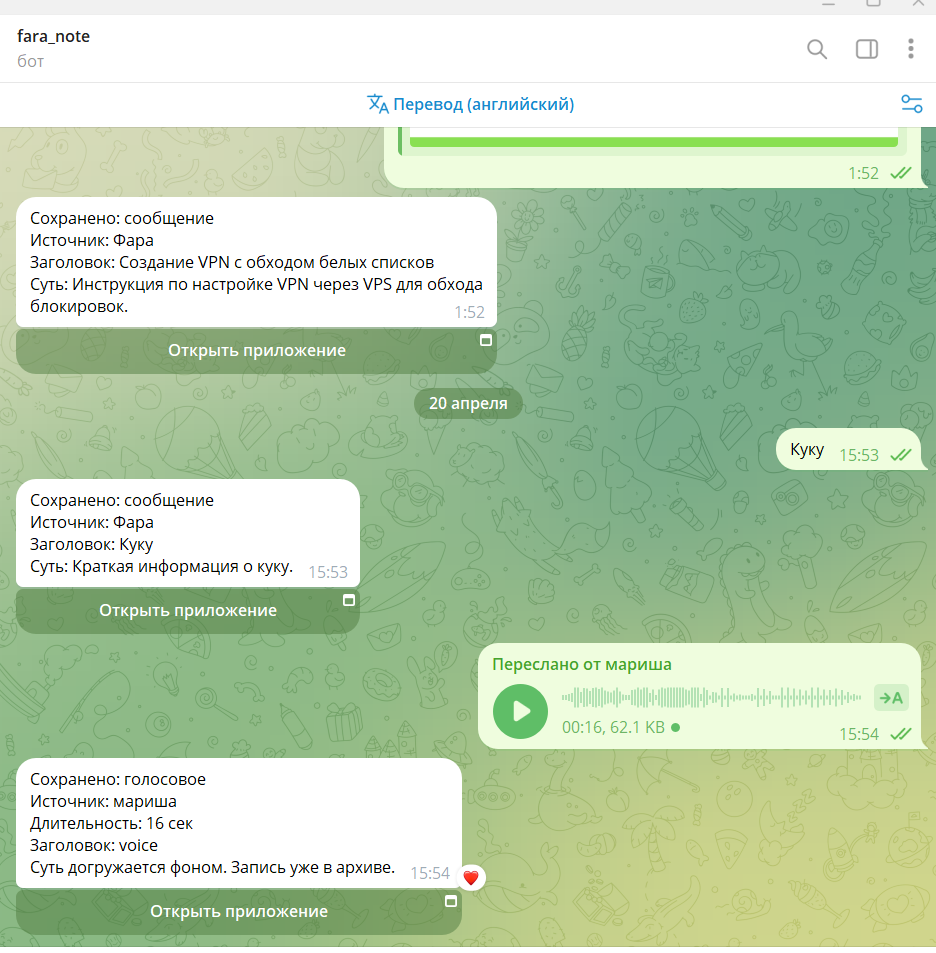Play the forwarded voice message
The height and width of the screenshot is (953, 936).
click(x=520, y=711)
